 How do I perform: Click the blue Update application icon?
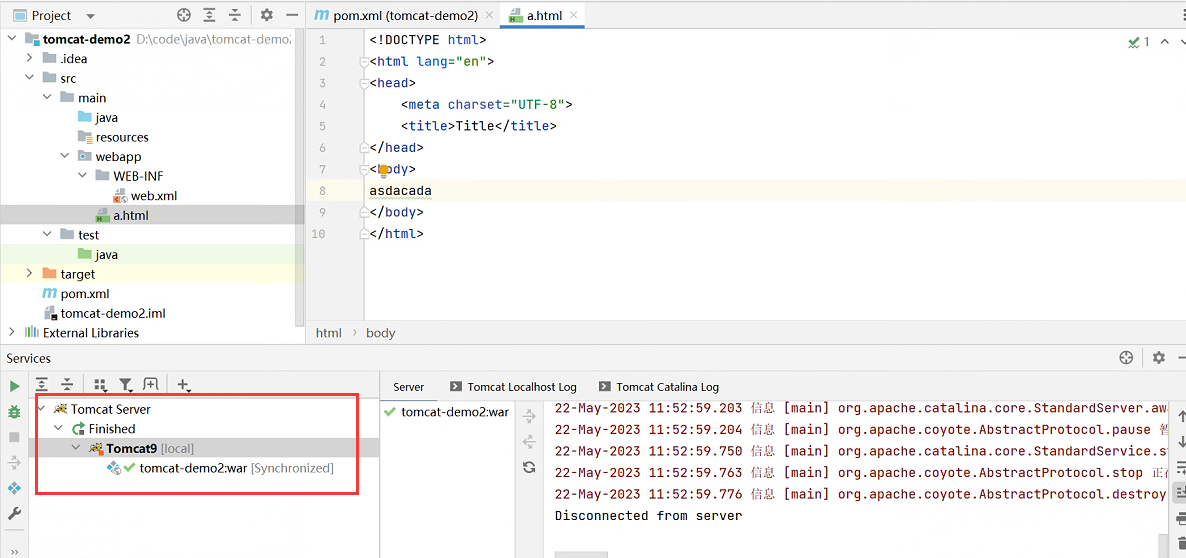pos(14,488)
